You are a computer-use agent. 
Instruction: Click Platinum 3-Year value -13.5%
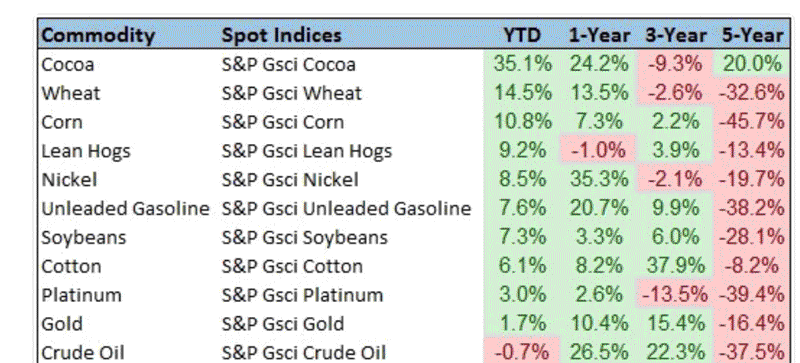click(676, 295)
